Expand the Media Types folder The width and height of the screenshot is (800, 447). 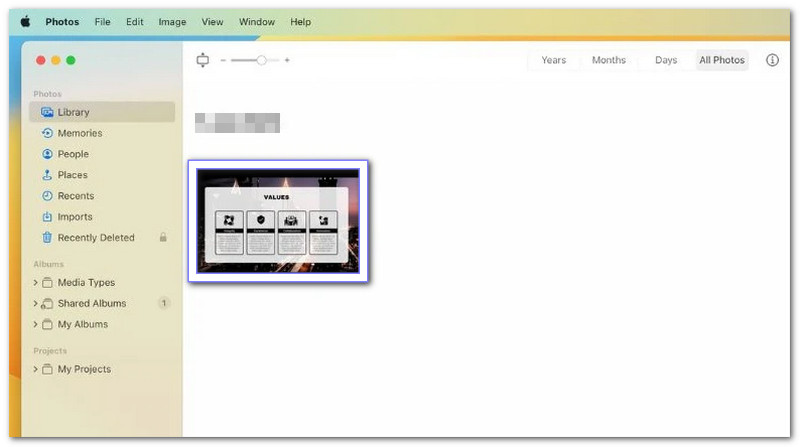click(36, 283)
